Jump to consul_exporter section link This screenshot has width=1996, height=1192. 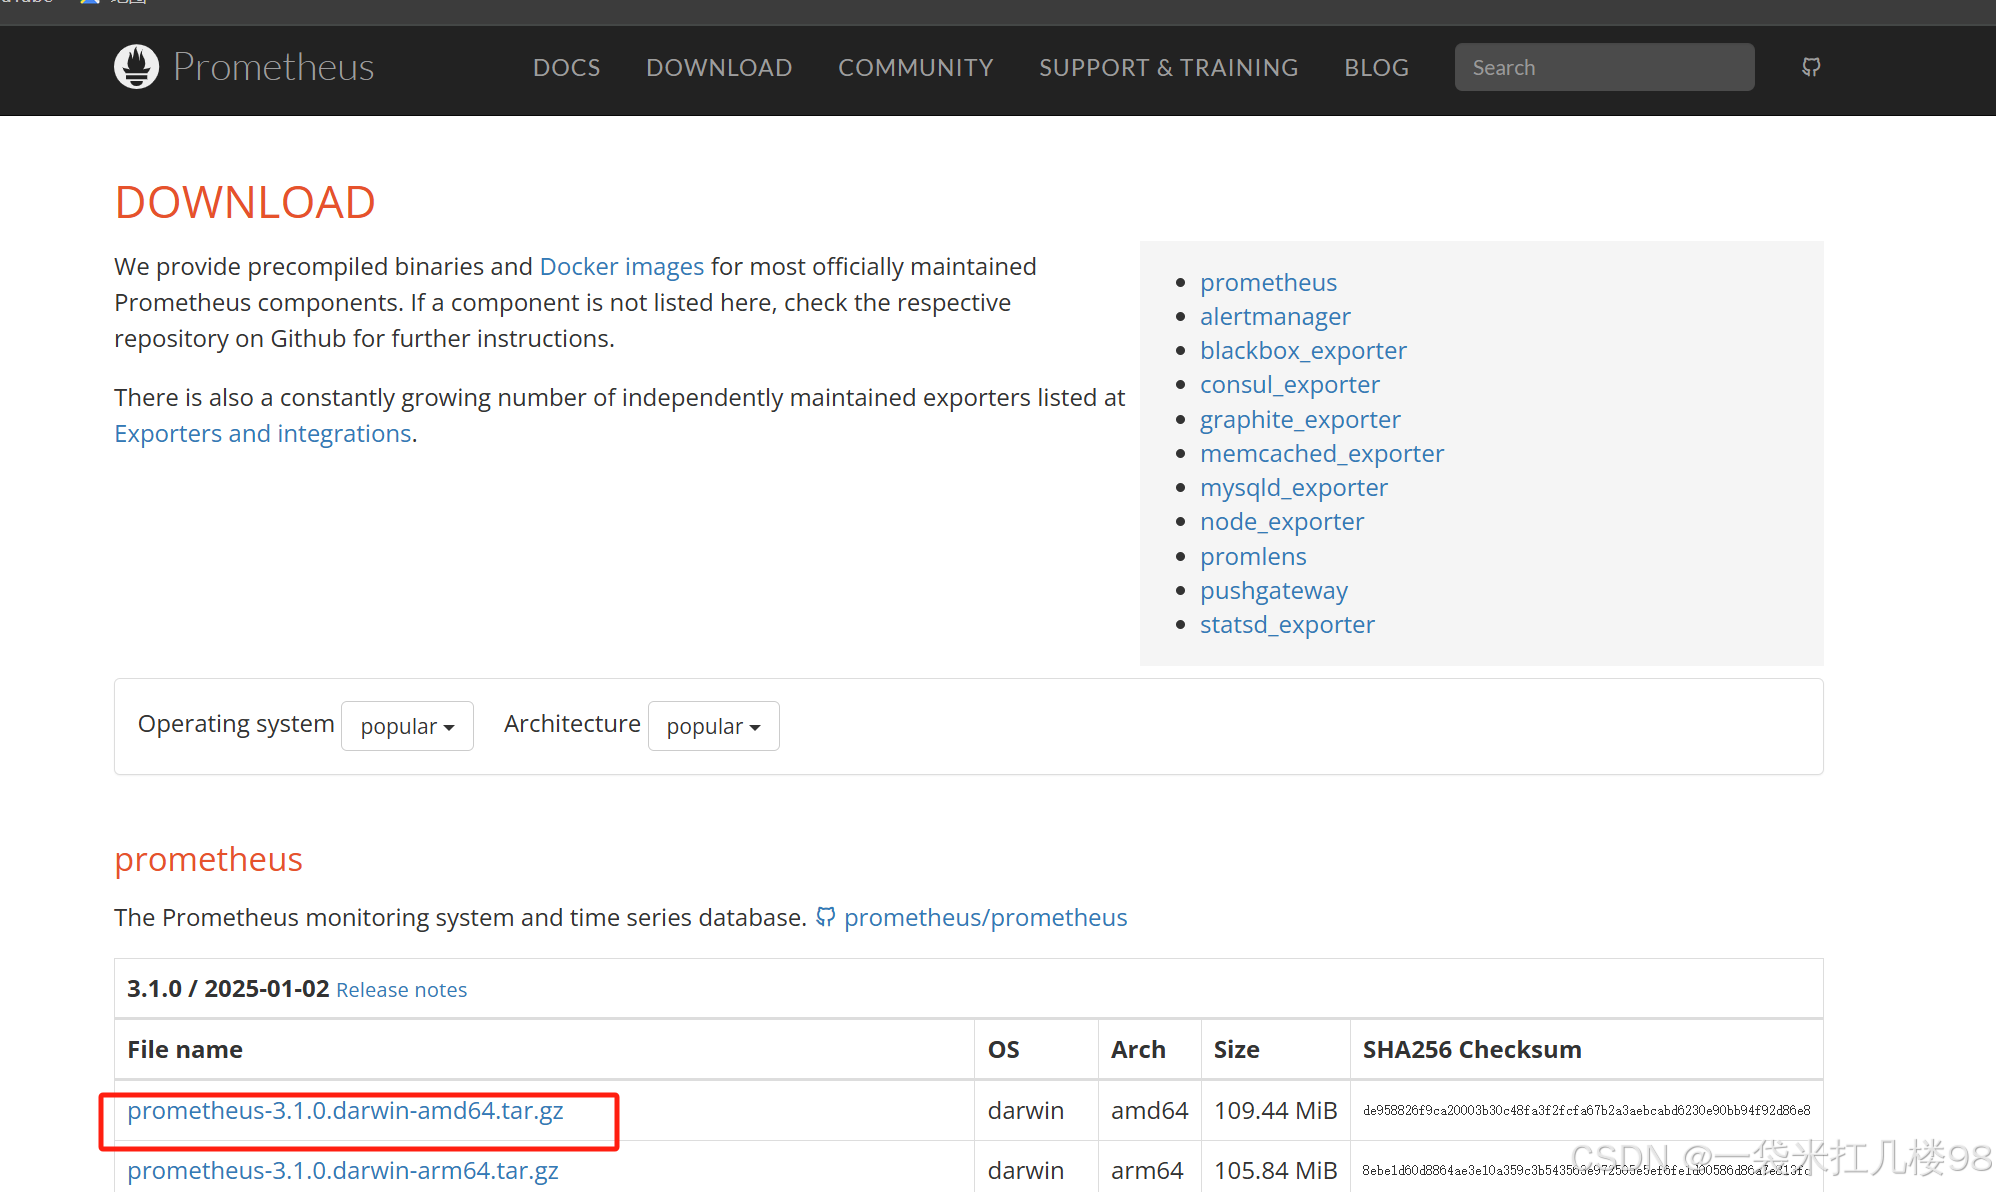(x=1290, y=385)
